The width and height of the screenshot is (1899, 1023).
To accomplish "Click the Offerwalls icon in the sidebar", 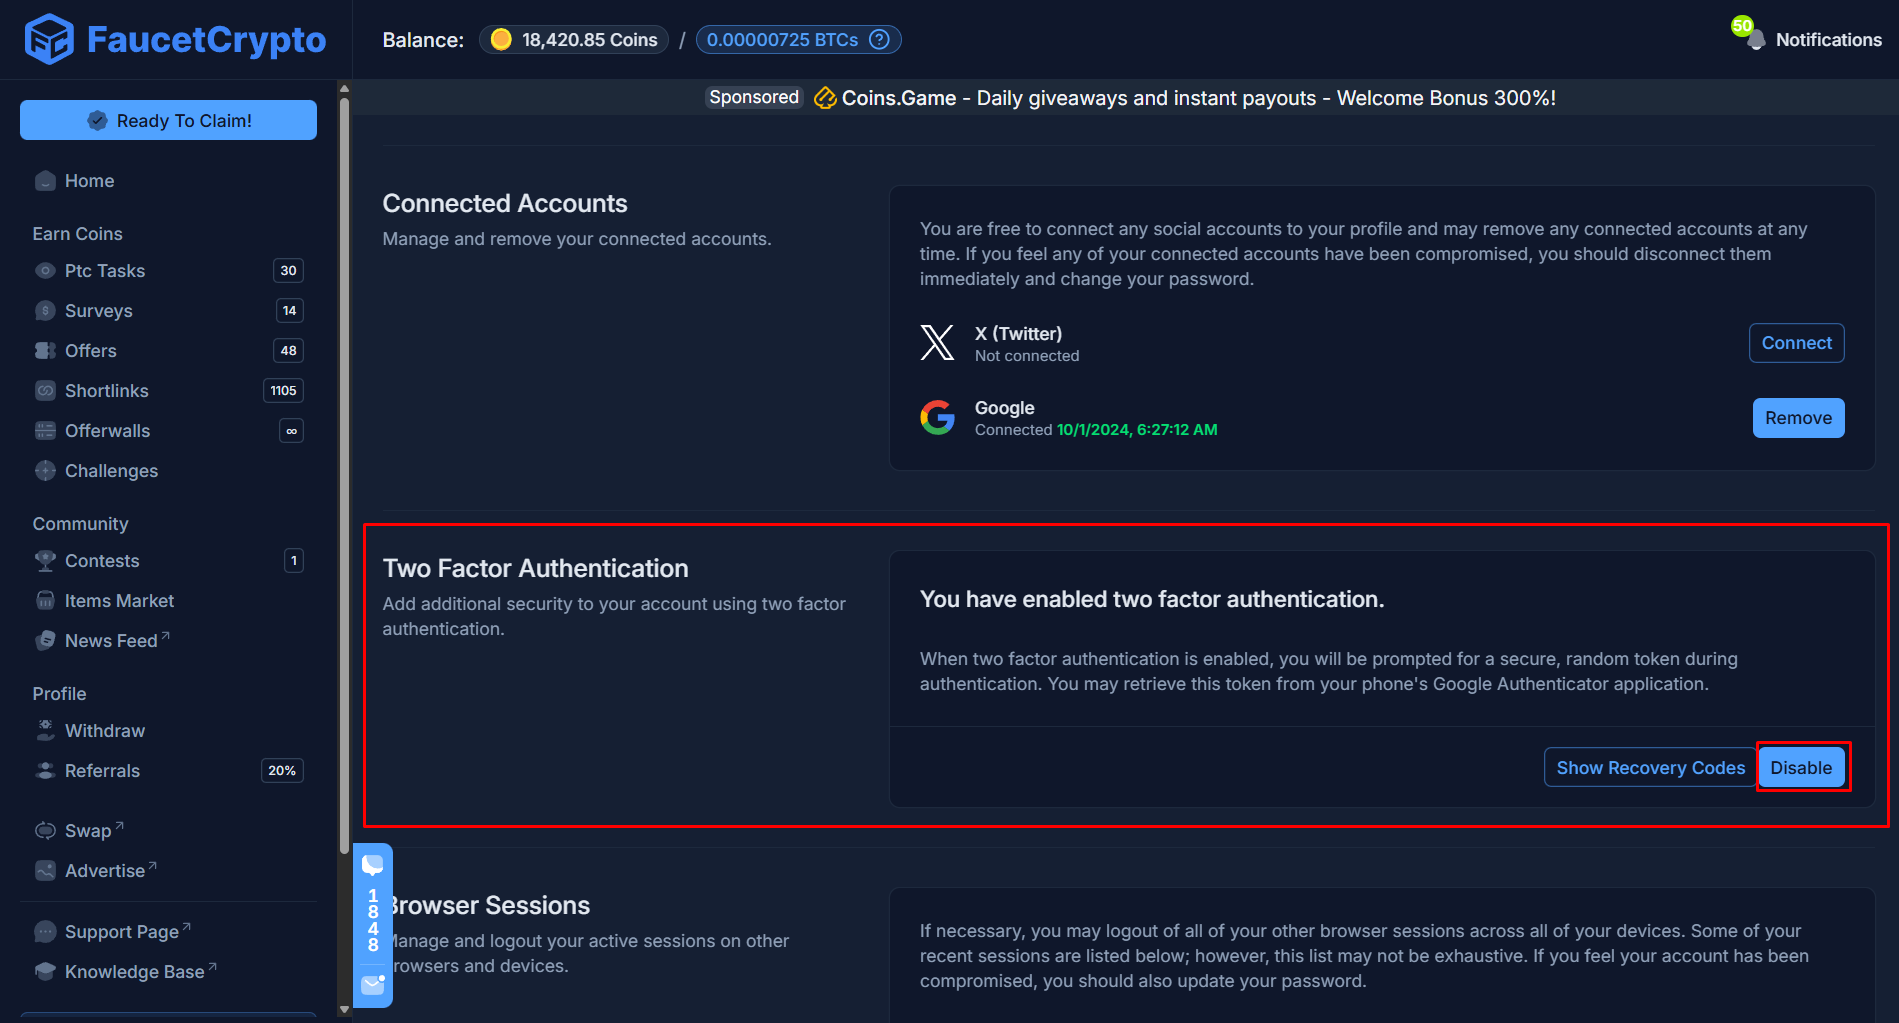I will [x=45, y=430].
